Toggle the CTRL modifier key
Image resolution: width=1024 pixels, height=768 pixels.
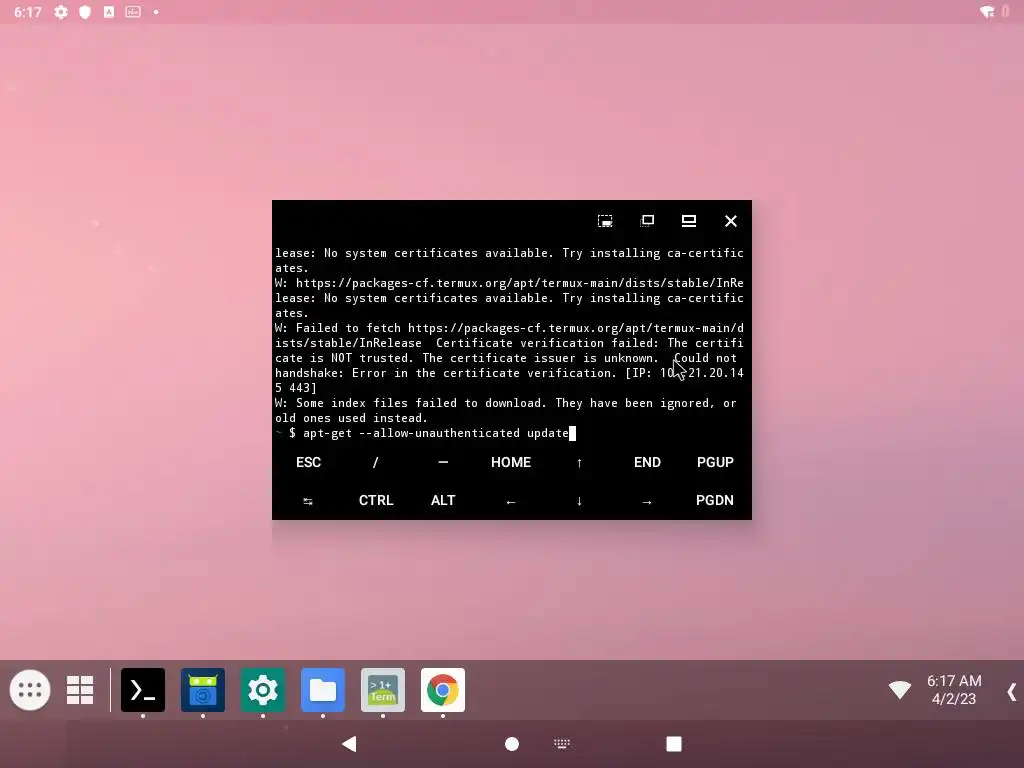coord(376,500)
